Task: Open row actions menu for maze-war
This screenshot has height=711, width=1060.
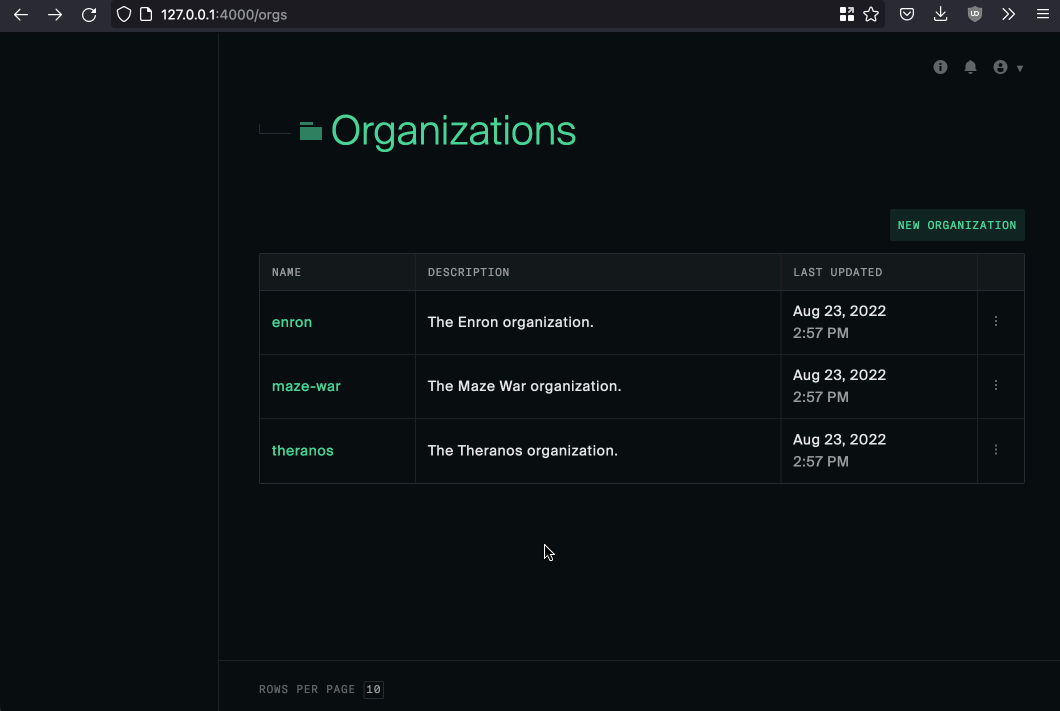Action: tap(996, 385)
